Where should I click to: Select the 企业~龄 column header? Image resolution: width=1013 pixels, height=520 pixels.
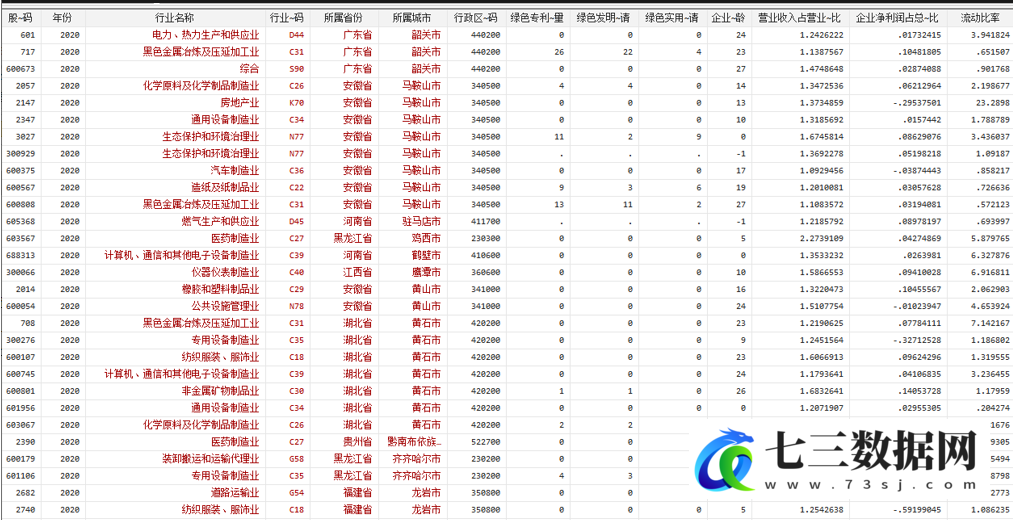pos(729,17)
